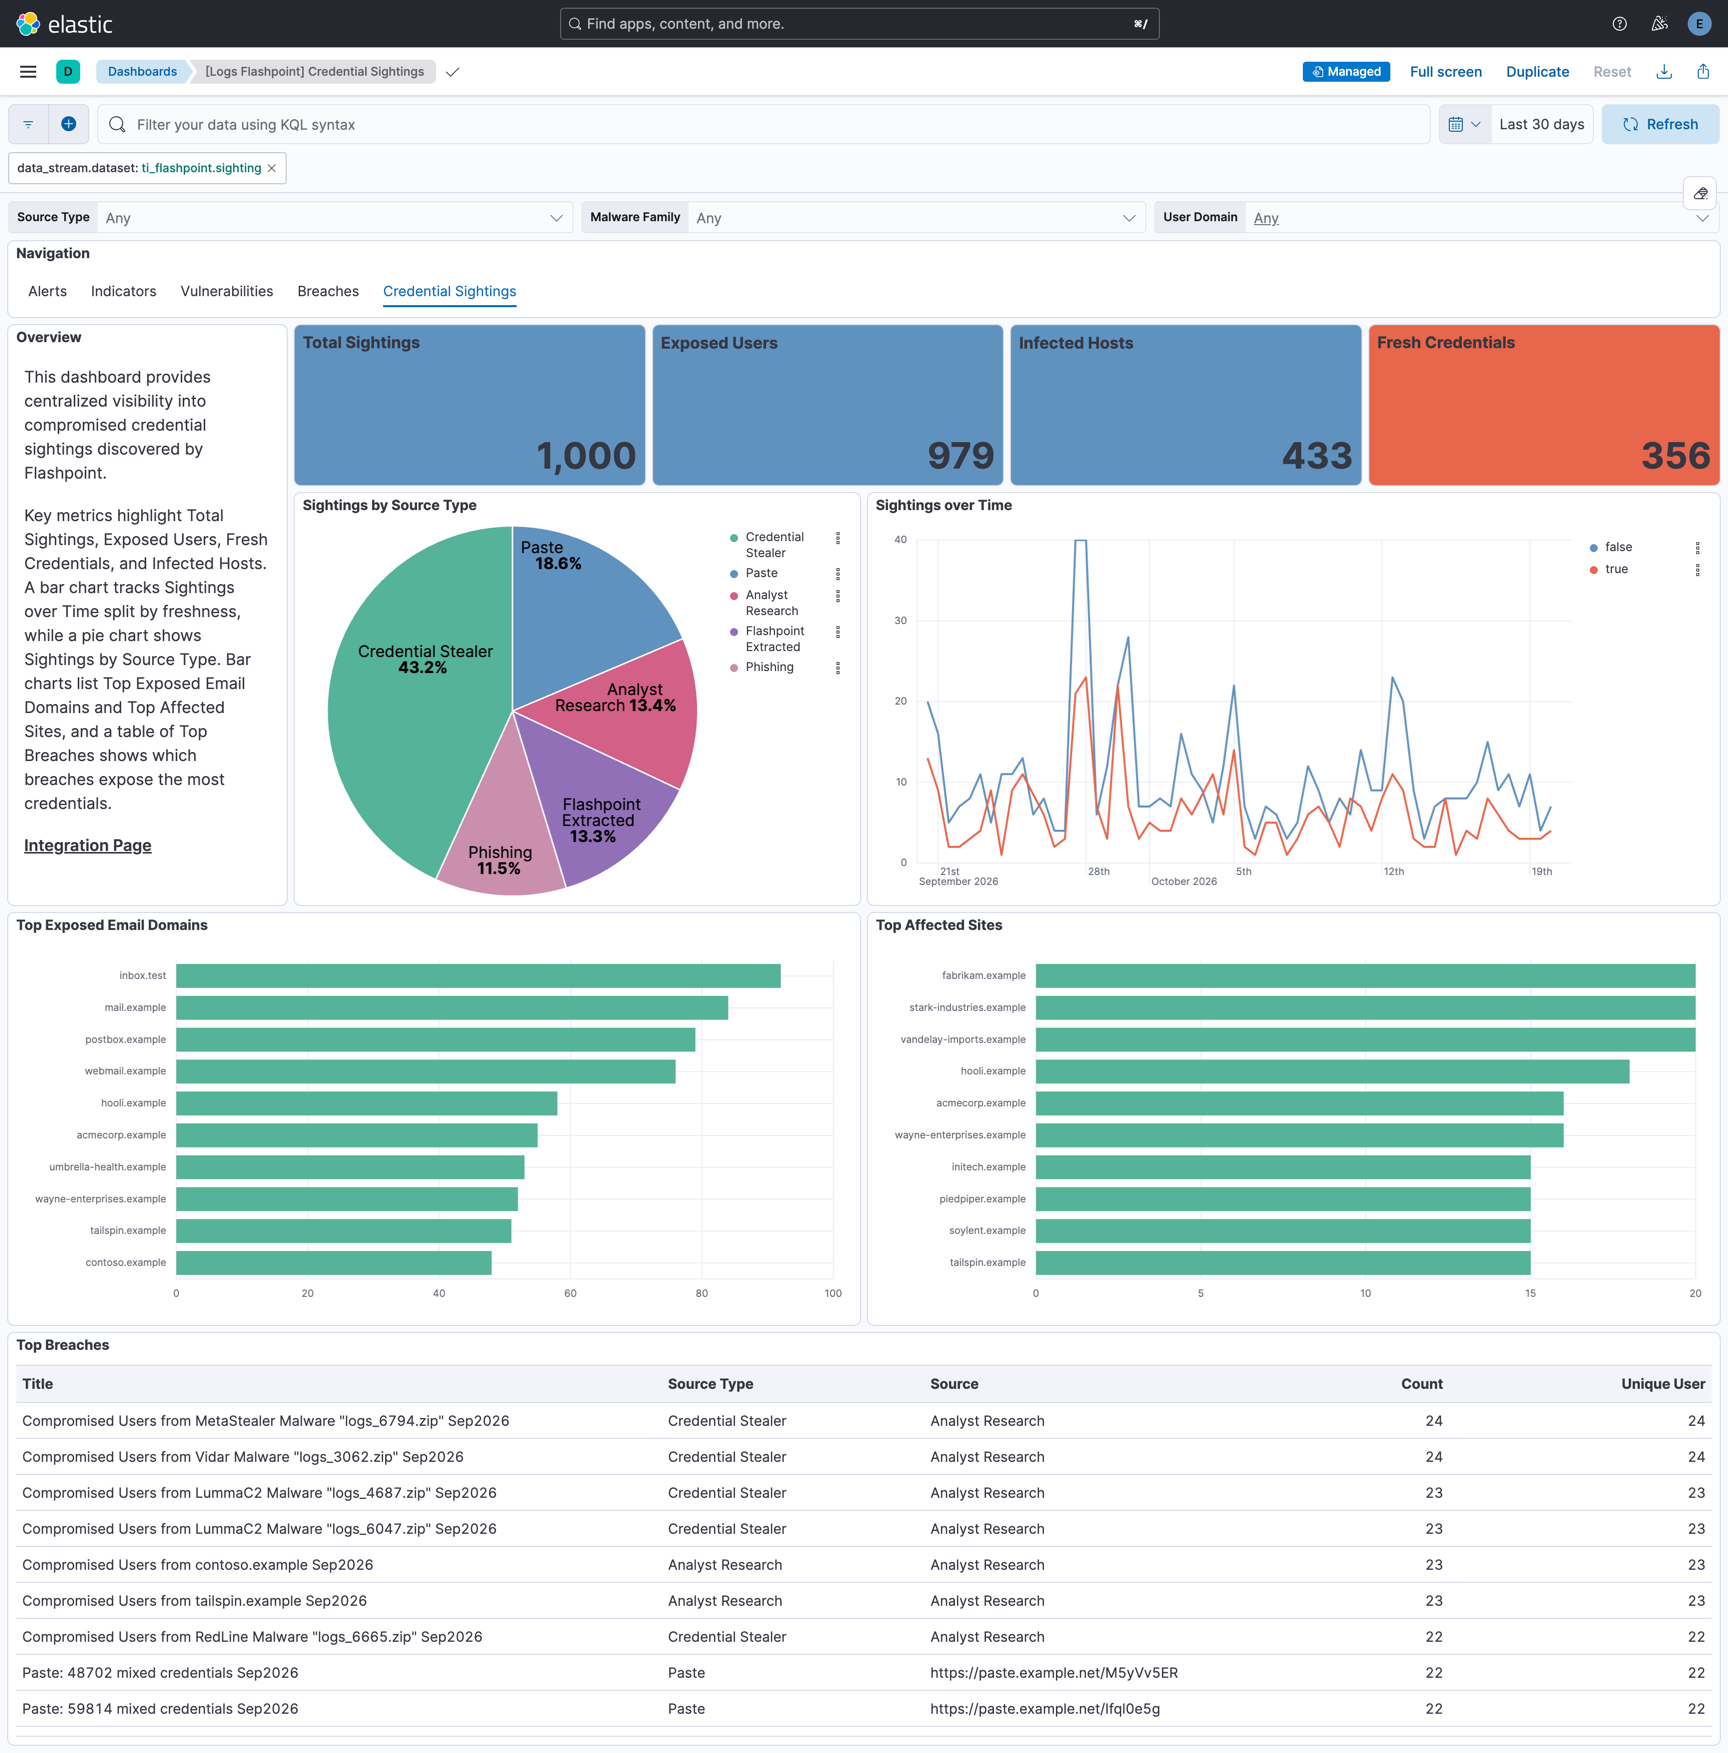Open options for Credential Stealer legend item
Screen dimensions: 1728x1753
[838, 538]
